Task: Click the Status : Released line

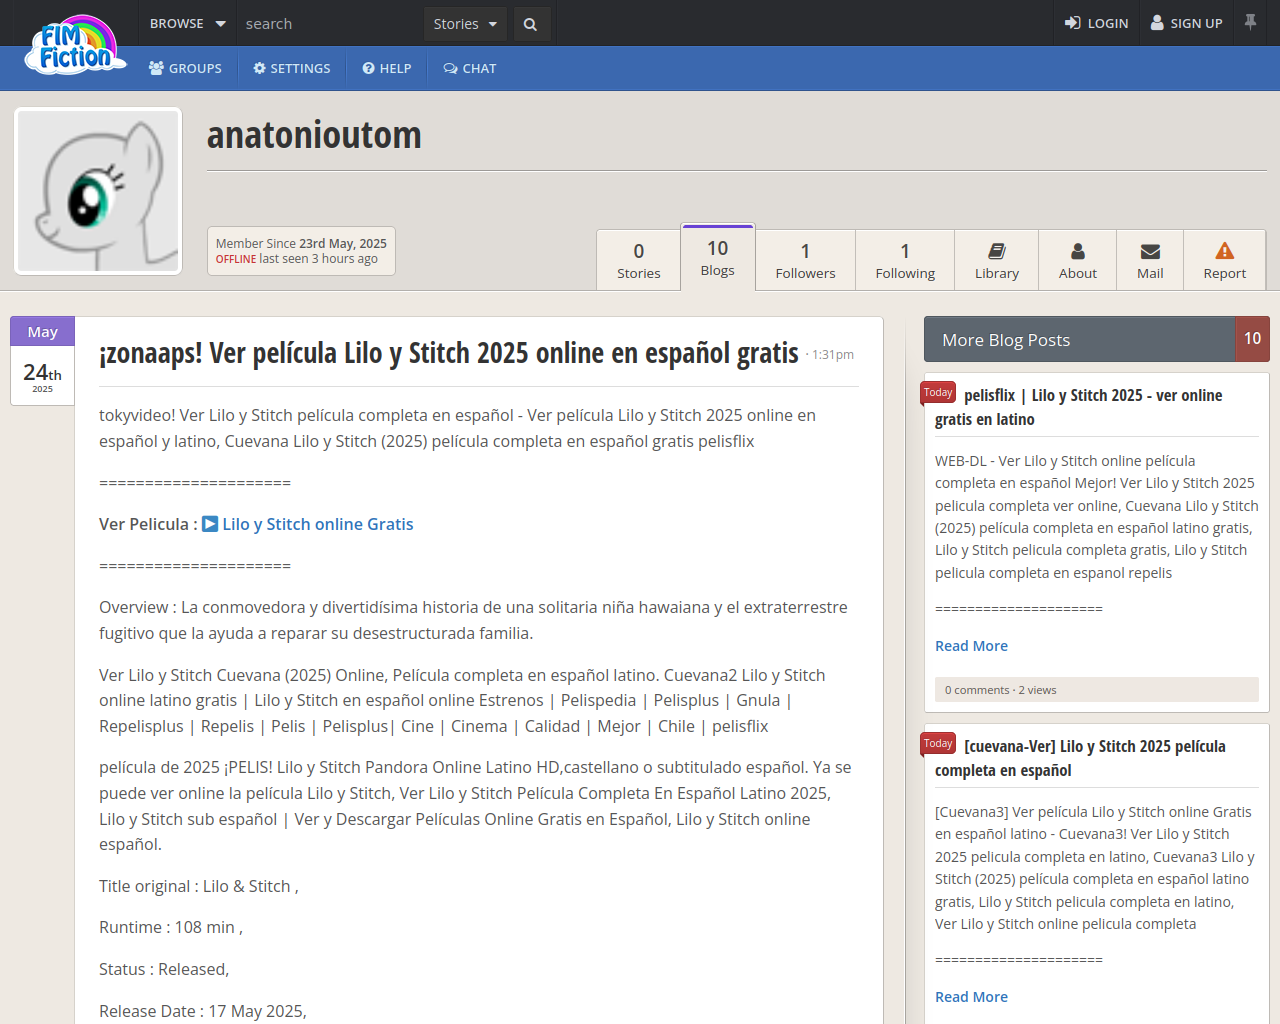Action: point(164,970)
